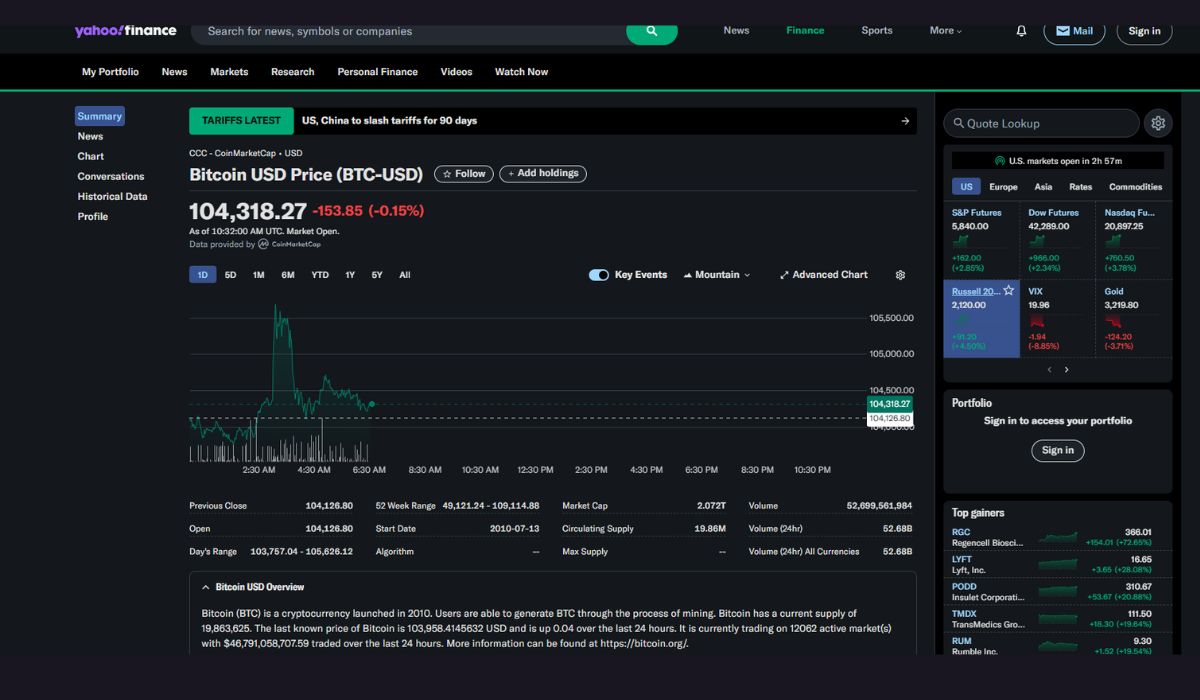Select the YTD chart range

tap(320, 275)
